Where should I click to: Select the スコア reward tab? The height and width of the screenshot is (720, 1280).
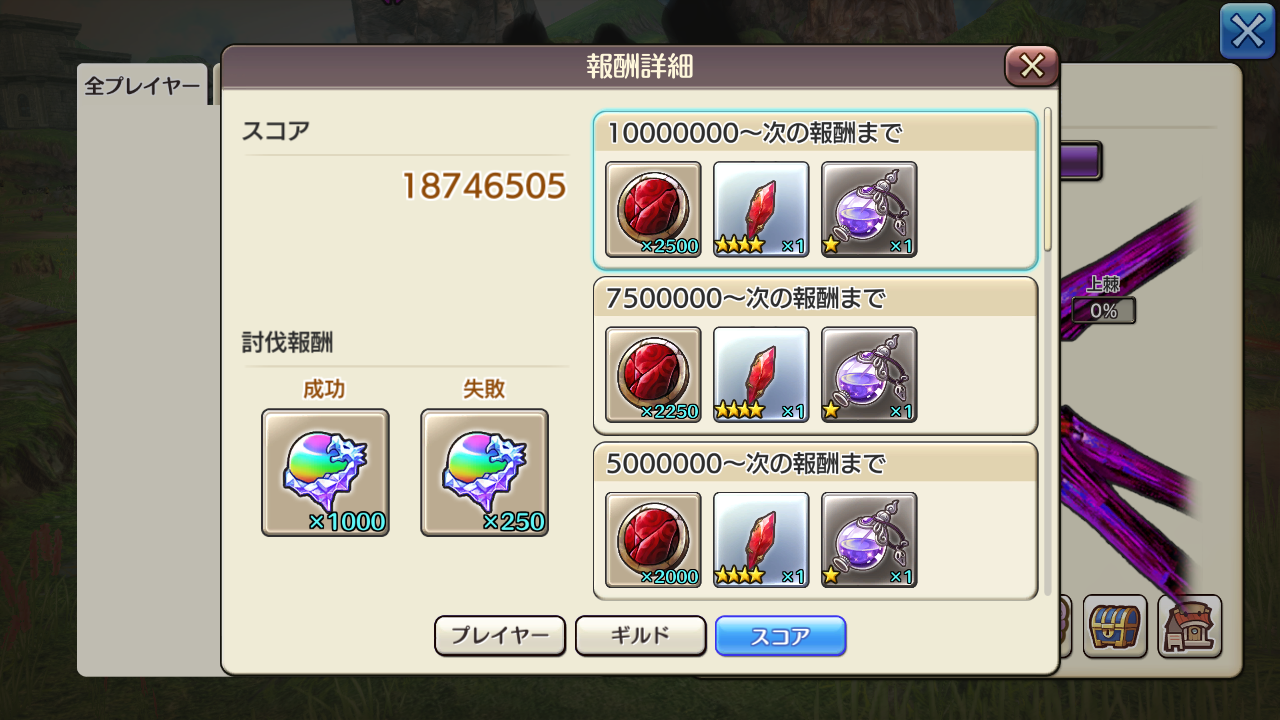(781, 636)
